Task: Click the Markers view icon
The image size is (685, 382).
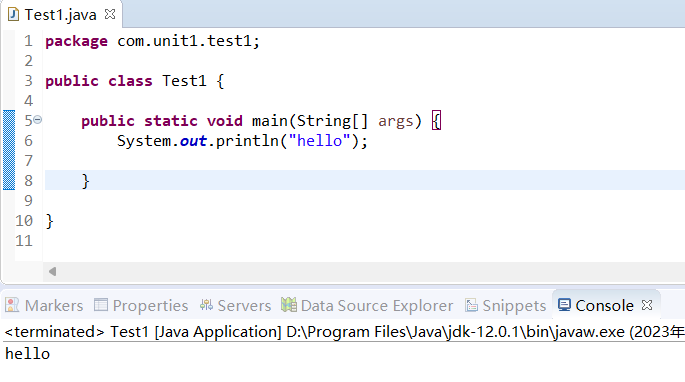Action: click(x=12, y=305)
